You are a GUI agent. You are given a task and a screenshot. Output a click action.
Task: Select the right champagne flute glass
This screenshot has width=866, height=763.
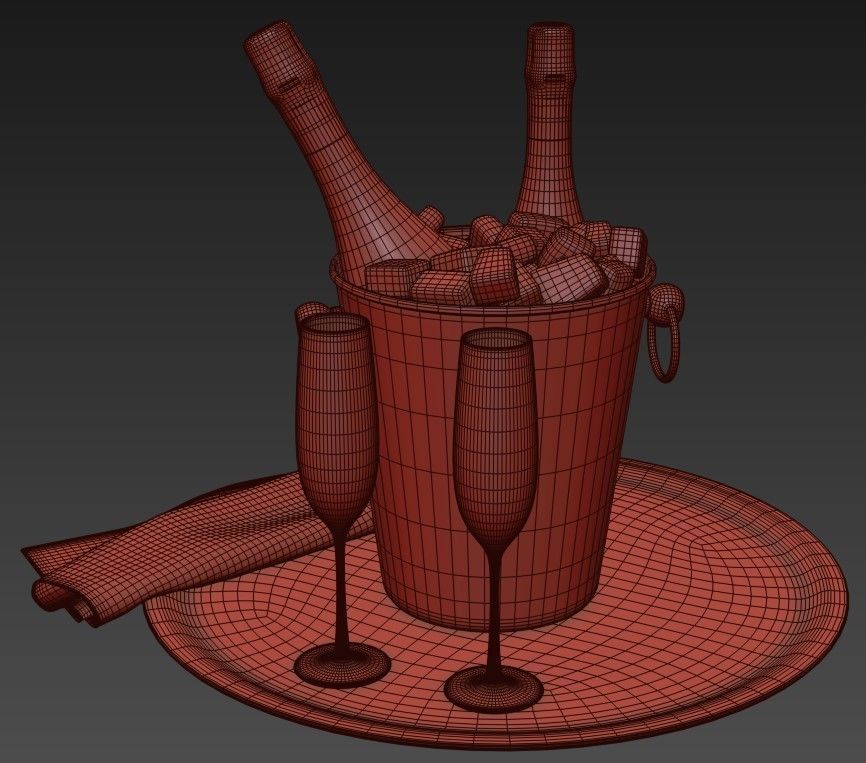[x=494, y=519]
